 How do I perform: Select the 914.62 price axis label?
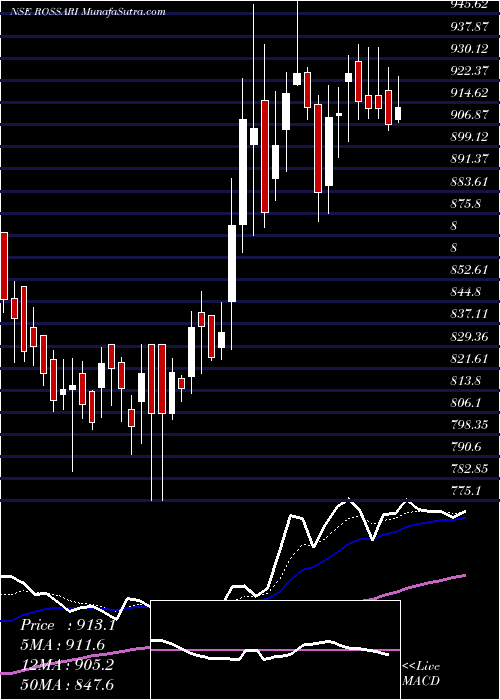click(x=470, y=93)
